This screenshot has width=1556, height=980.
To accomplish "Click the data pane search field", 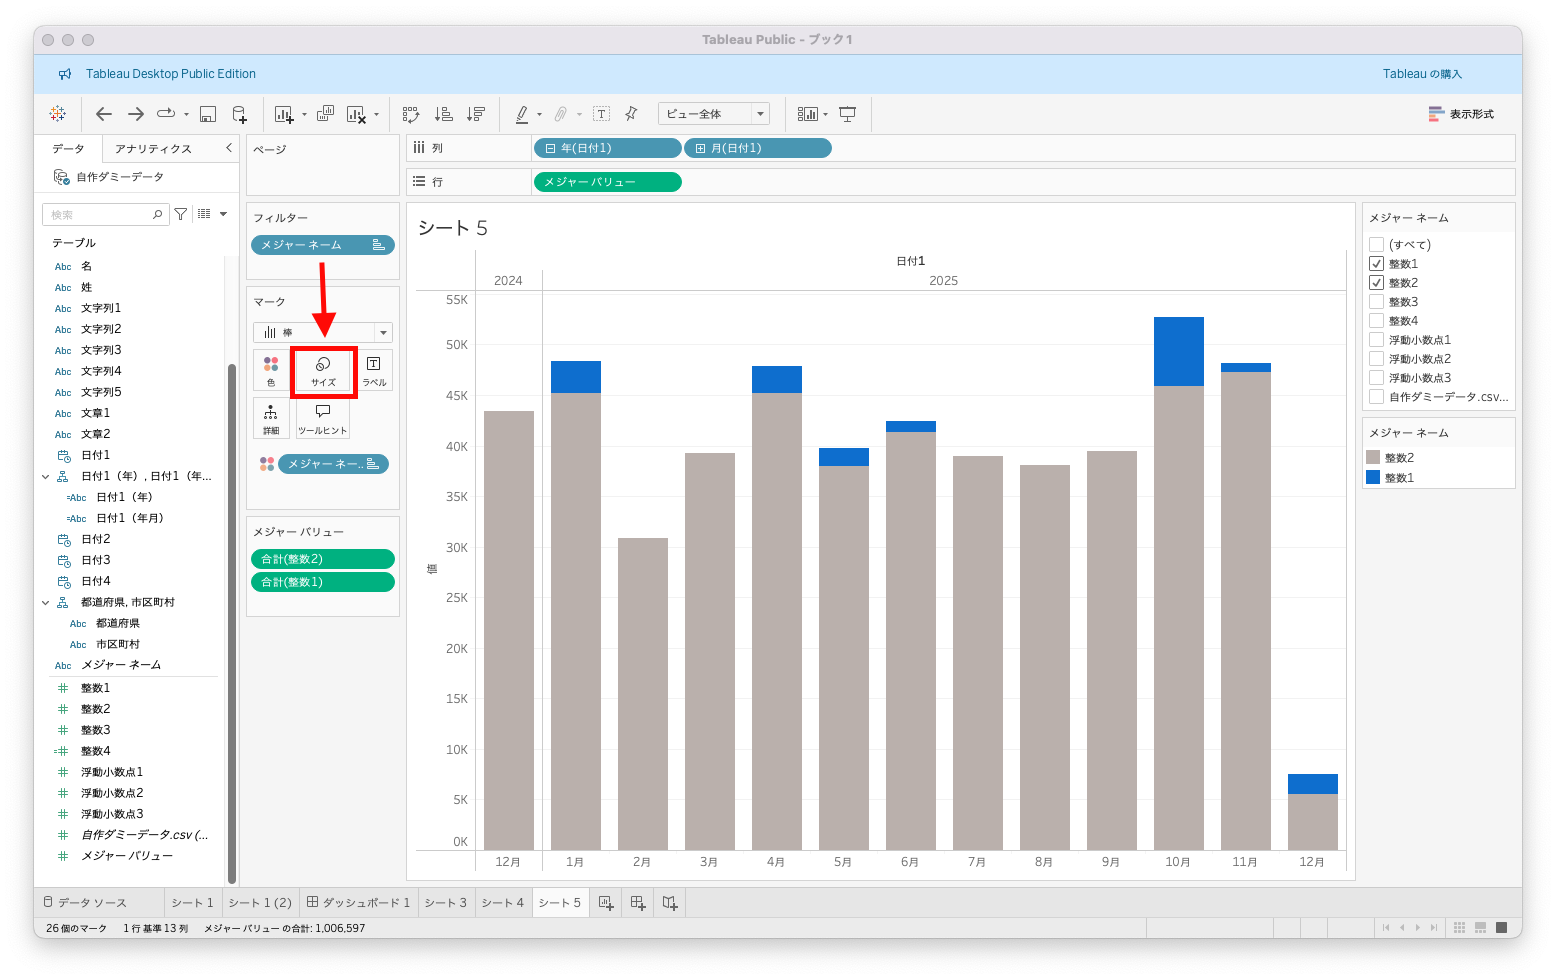I will pyautogui.click(x=100, y=215).
